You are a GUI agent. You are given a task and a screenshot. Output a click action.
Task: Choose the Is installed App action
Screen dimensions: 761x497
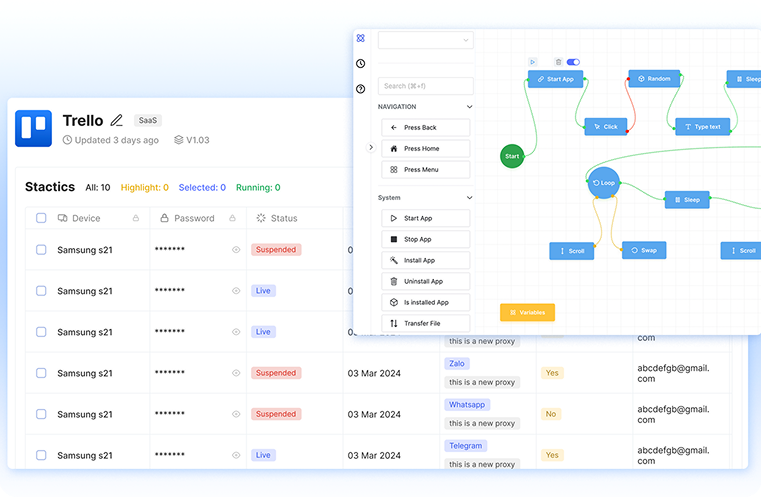pos(426,302)
